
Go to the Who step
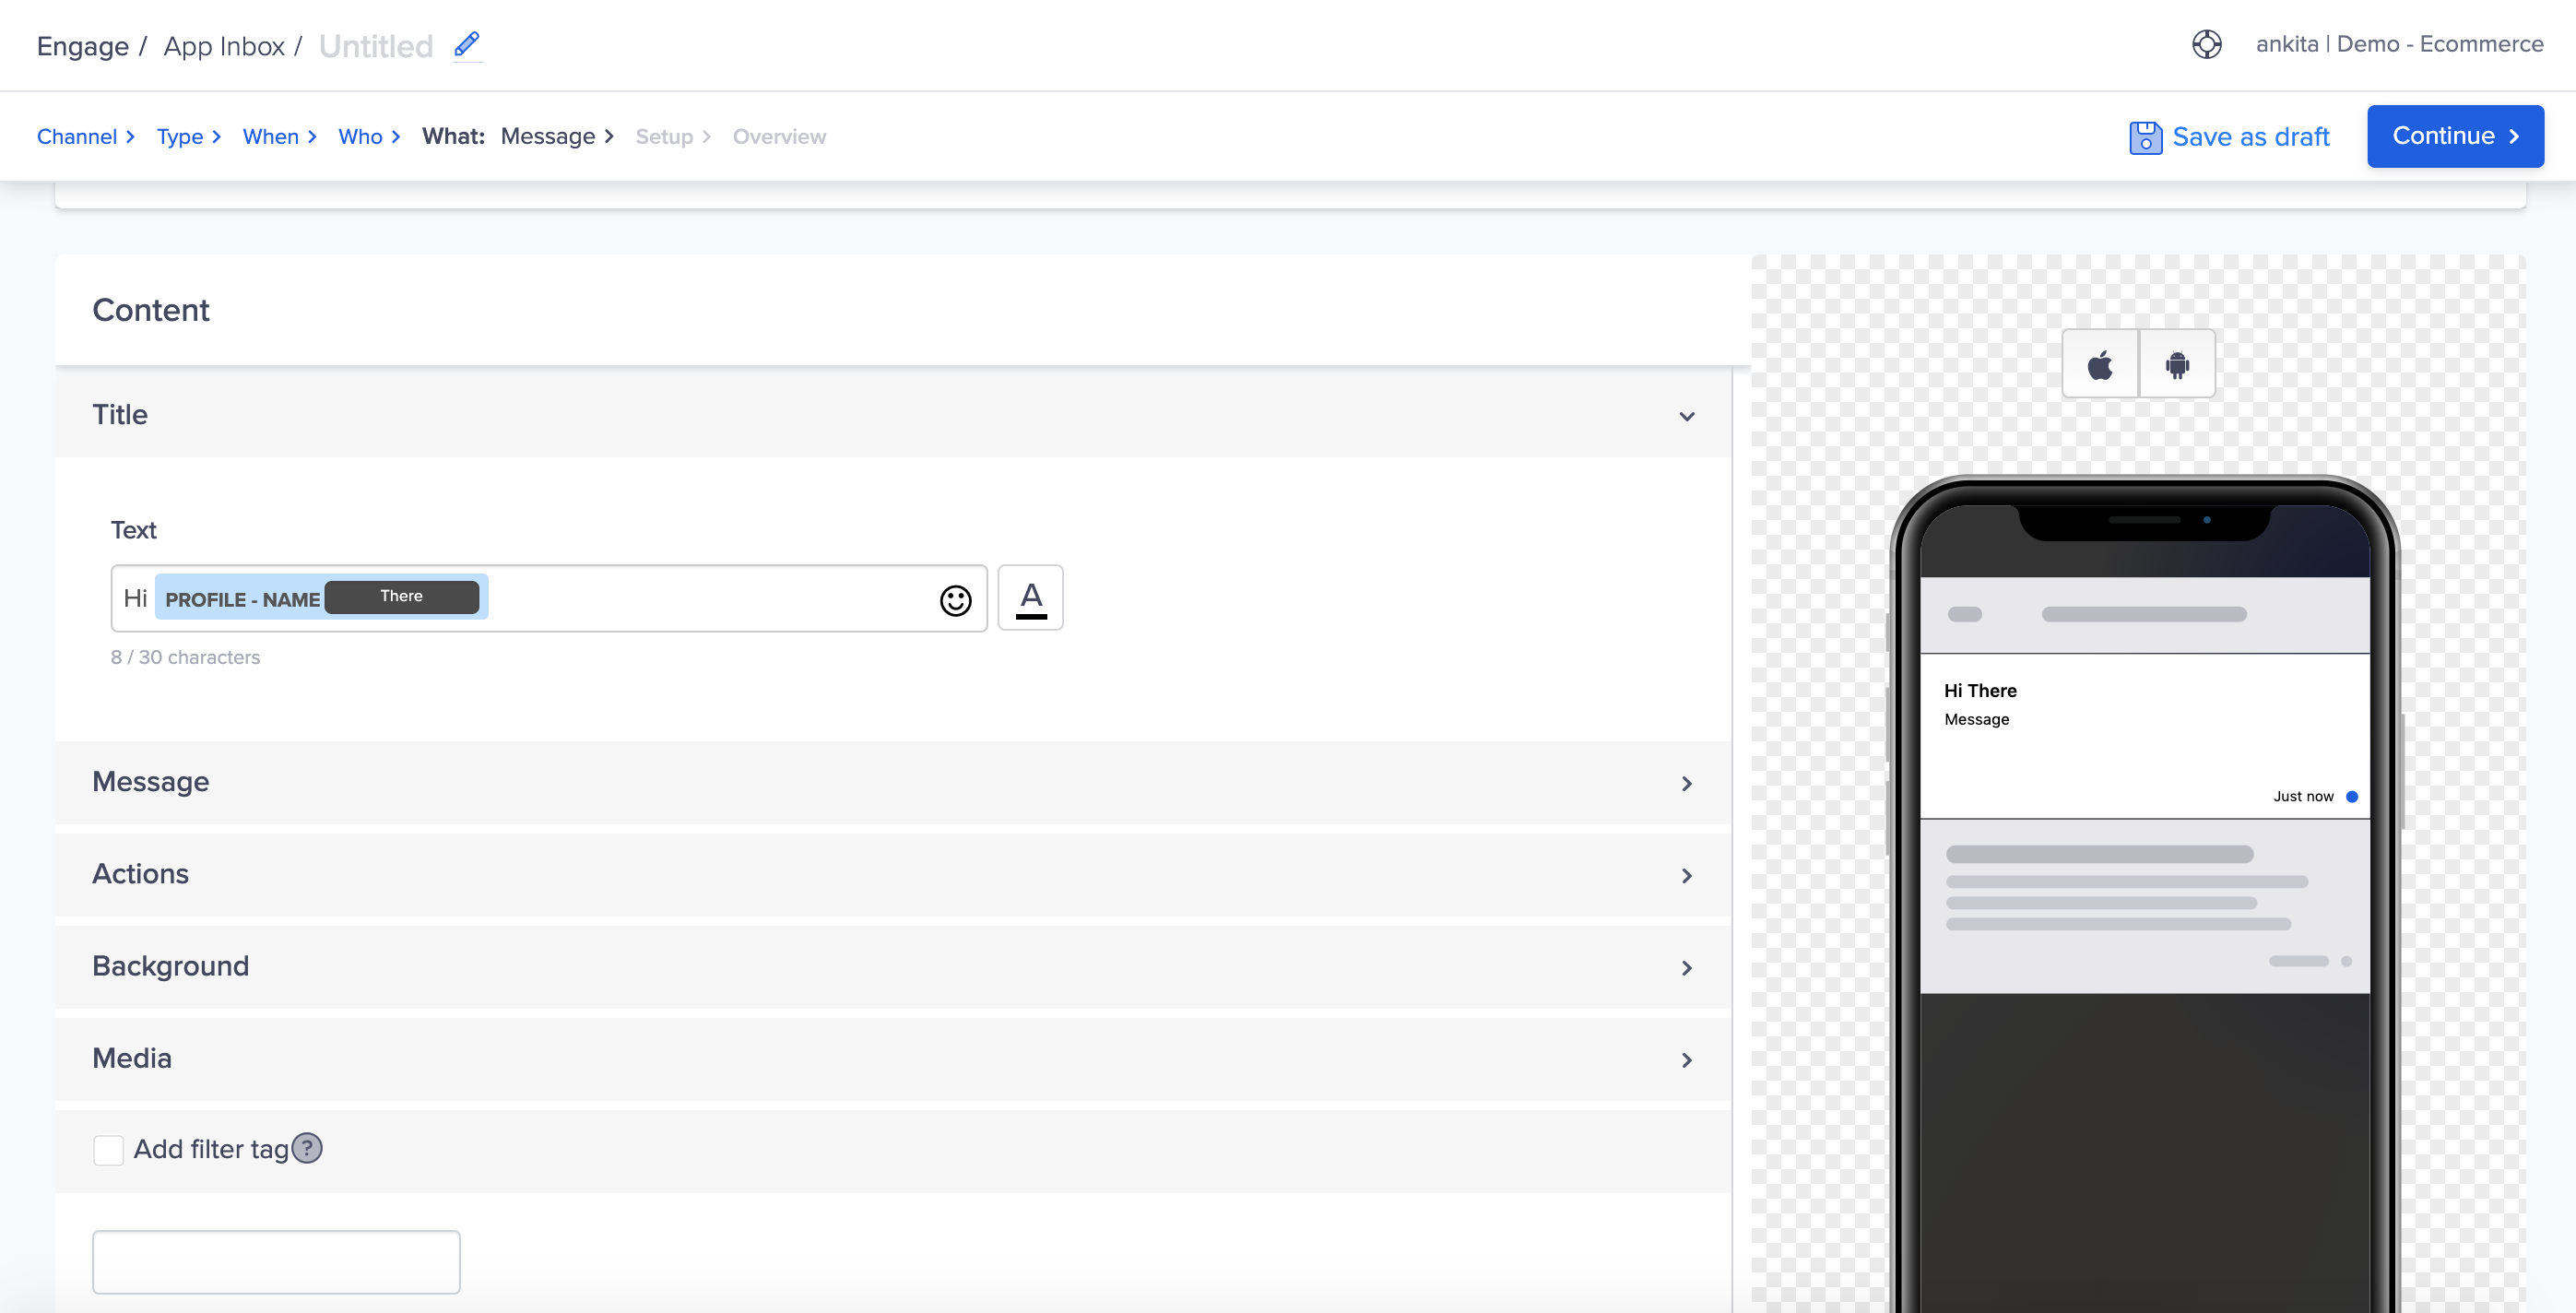360,137
